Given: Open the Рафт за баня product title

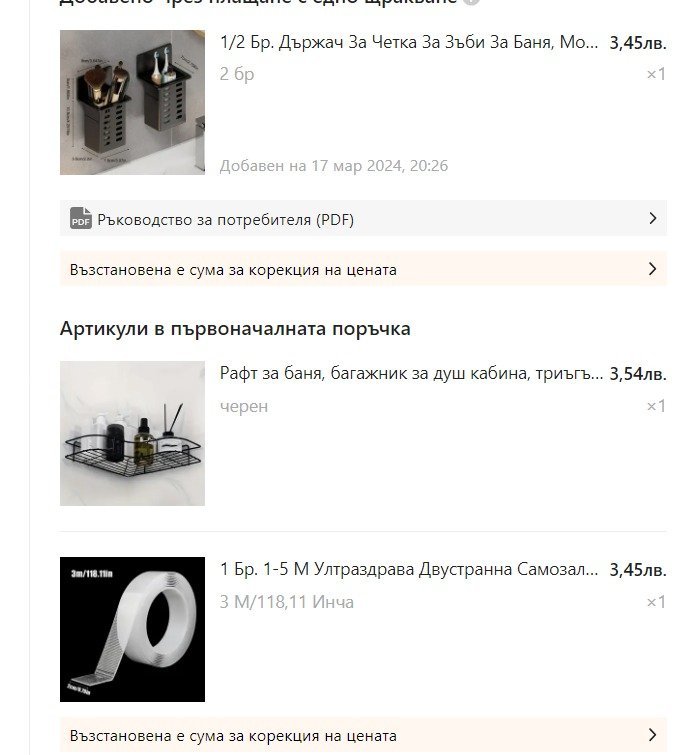Looking at the screenshot, I should [x=411, y=374].
